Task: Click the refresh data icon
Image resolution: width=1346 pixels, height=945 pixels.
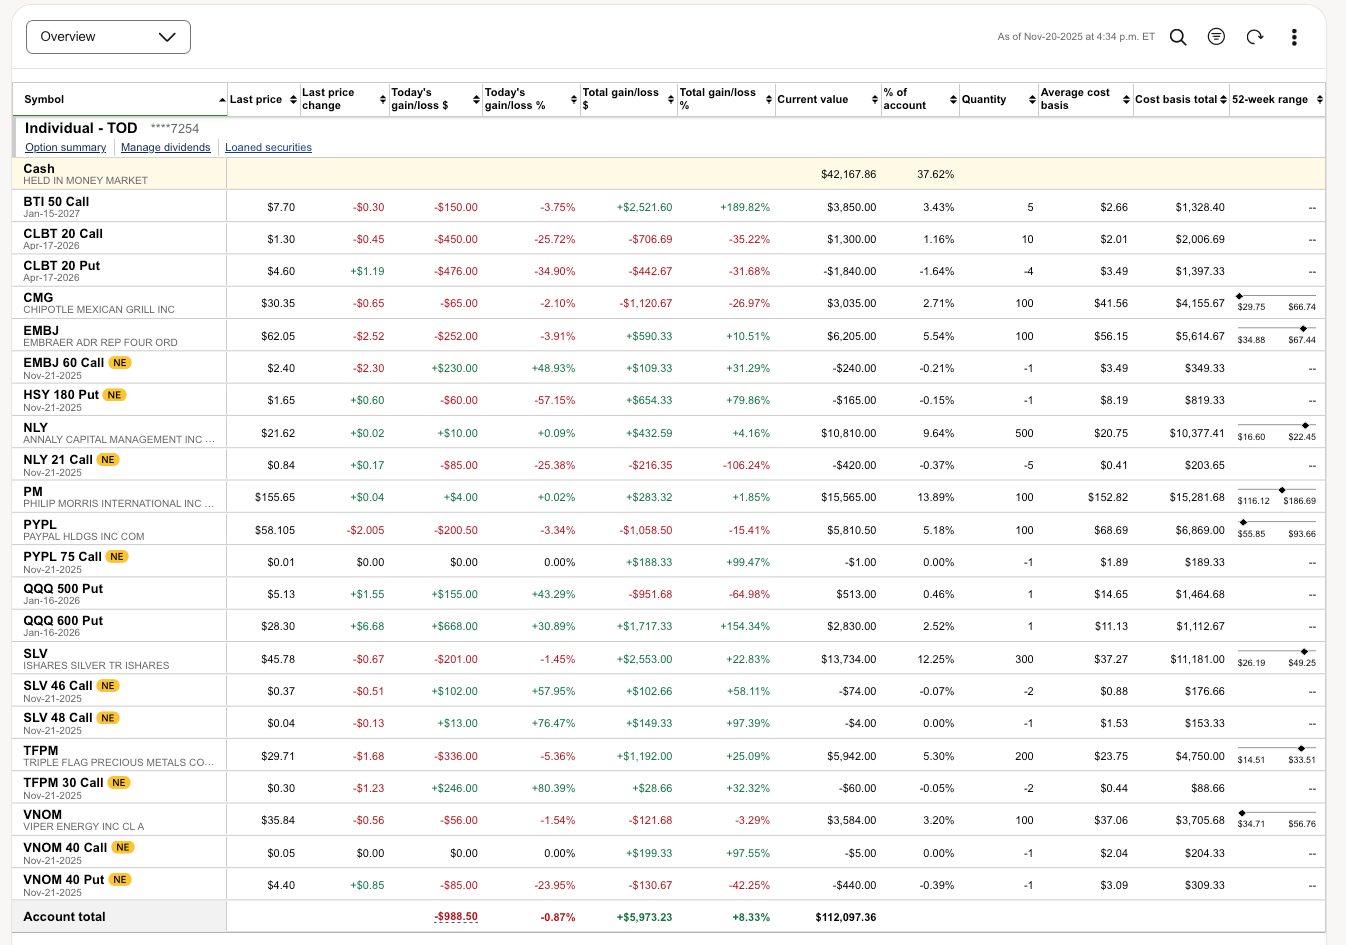Action: [1255, 37]
